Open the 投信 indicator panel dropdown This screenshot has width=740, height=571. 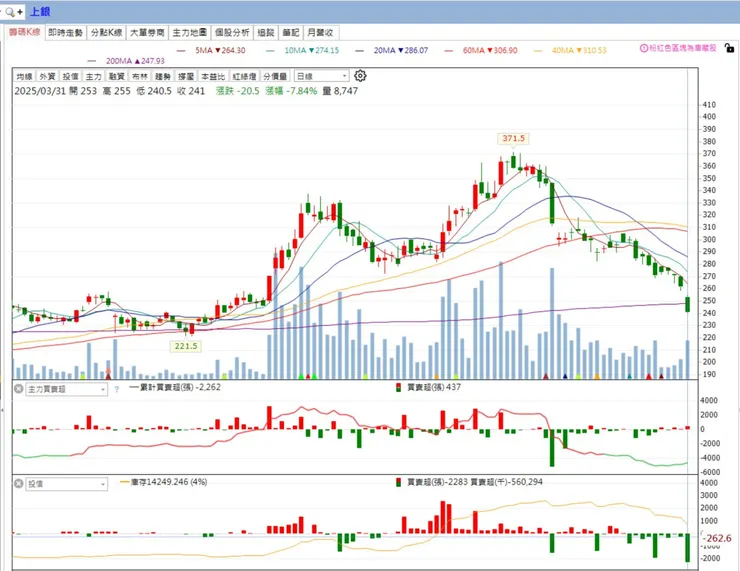(66, 484)
